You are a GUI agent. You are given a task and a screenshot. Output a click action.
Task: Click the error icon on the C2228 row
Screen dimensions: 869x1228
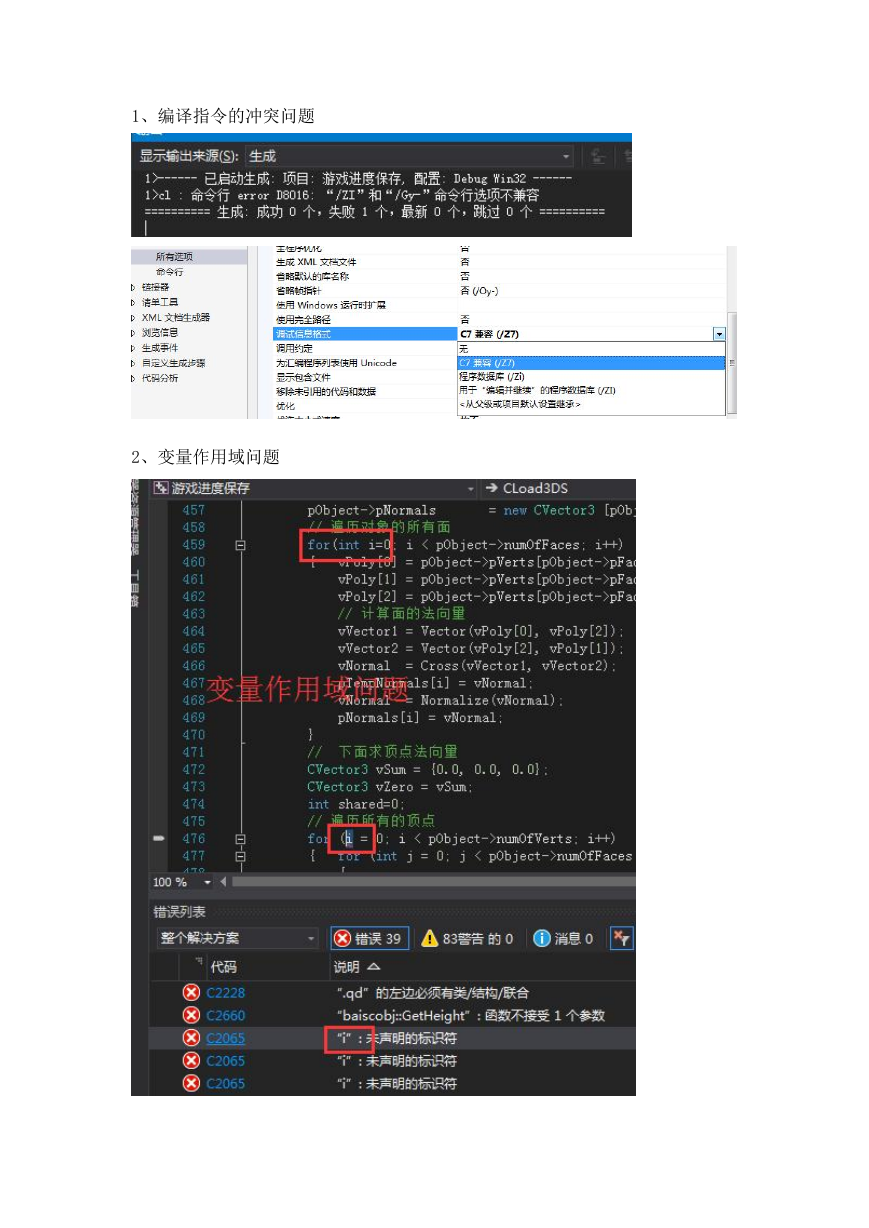pyautogui.click(x=191, y=993)
